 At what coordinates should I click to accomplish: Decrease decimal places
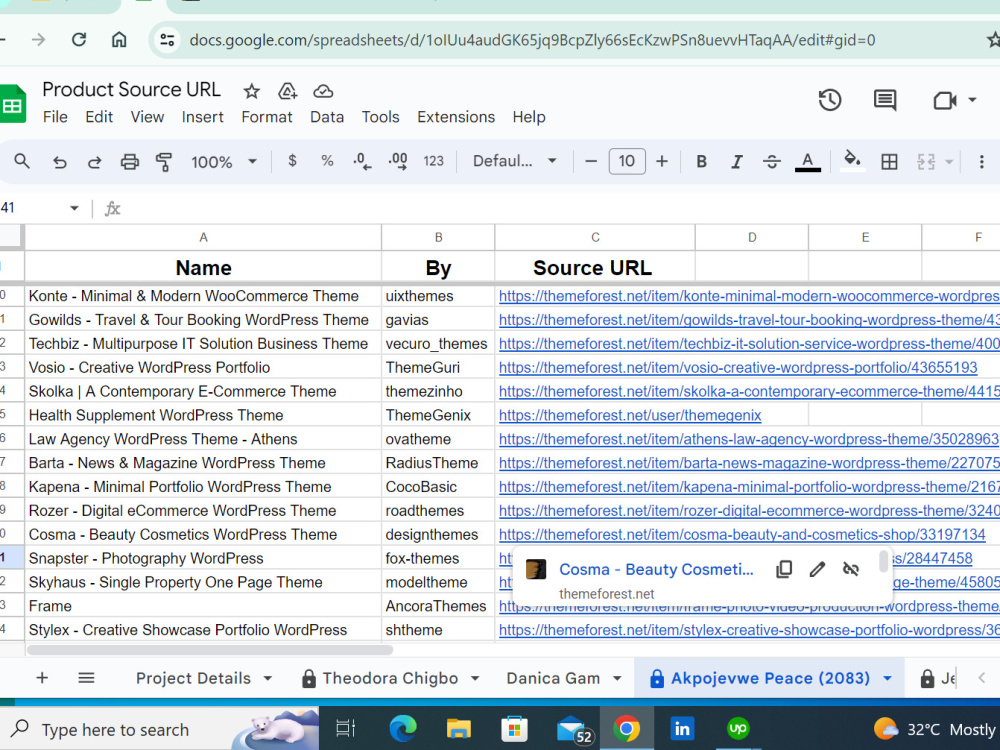(362, 161)
